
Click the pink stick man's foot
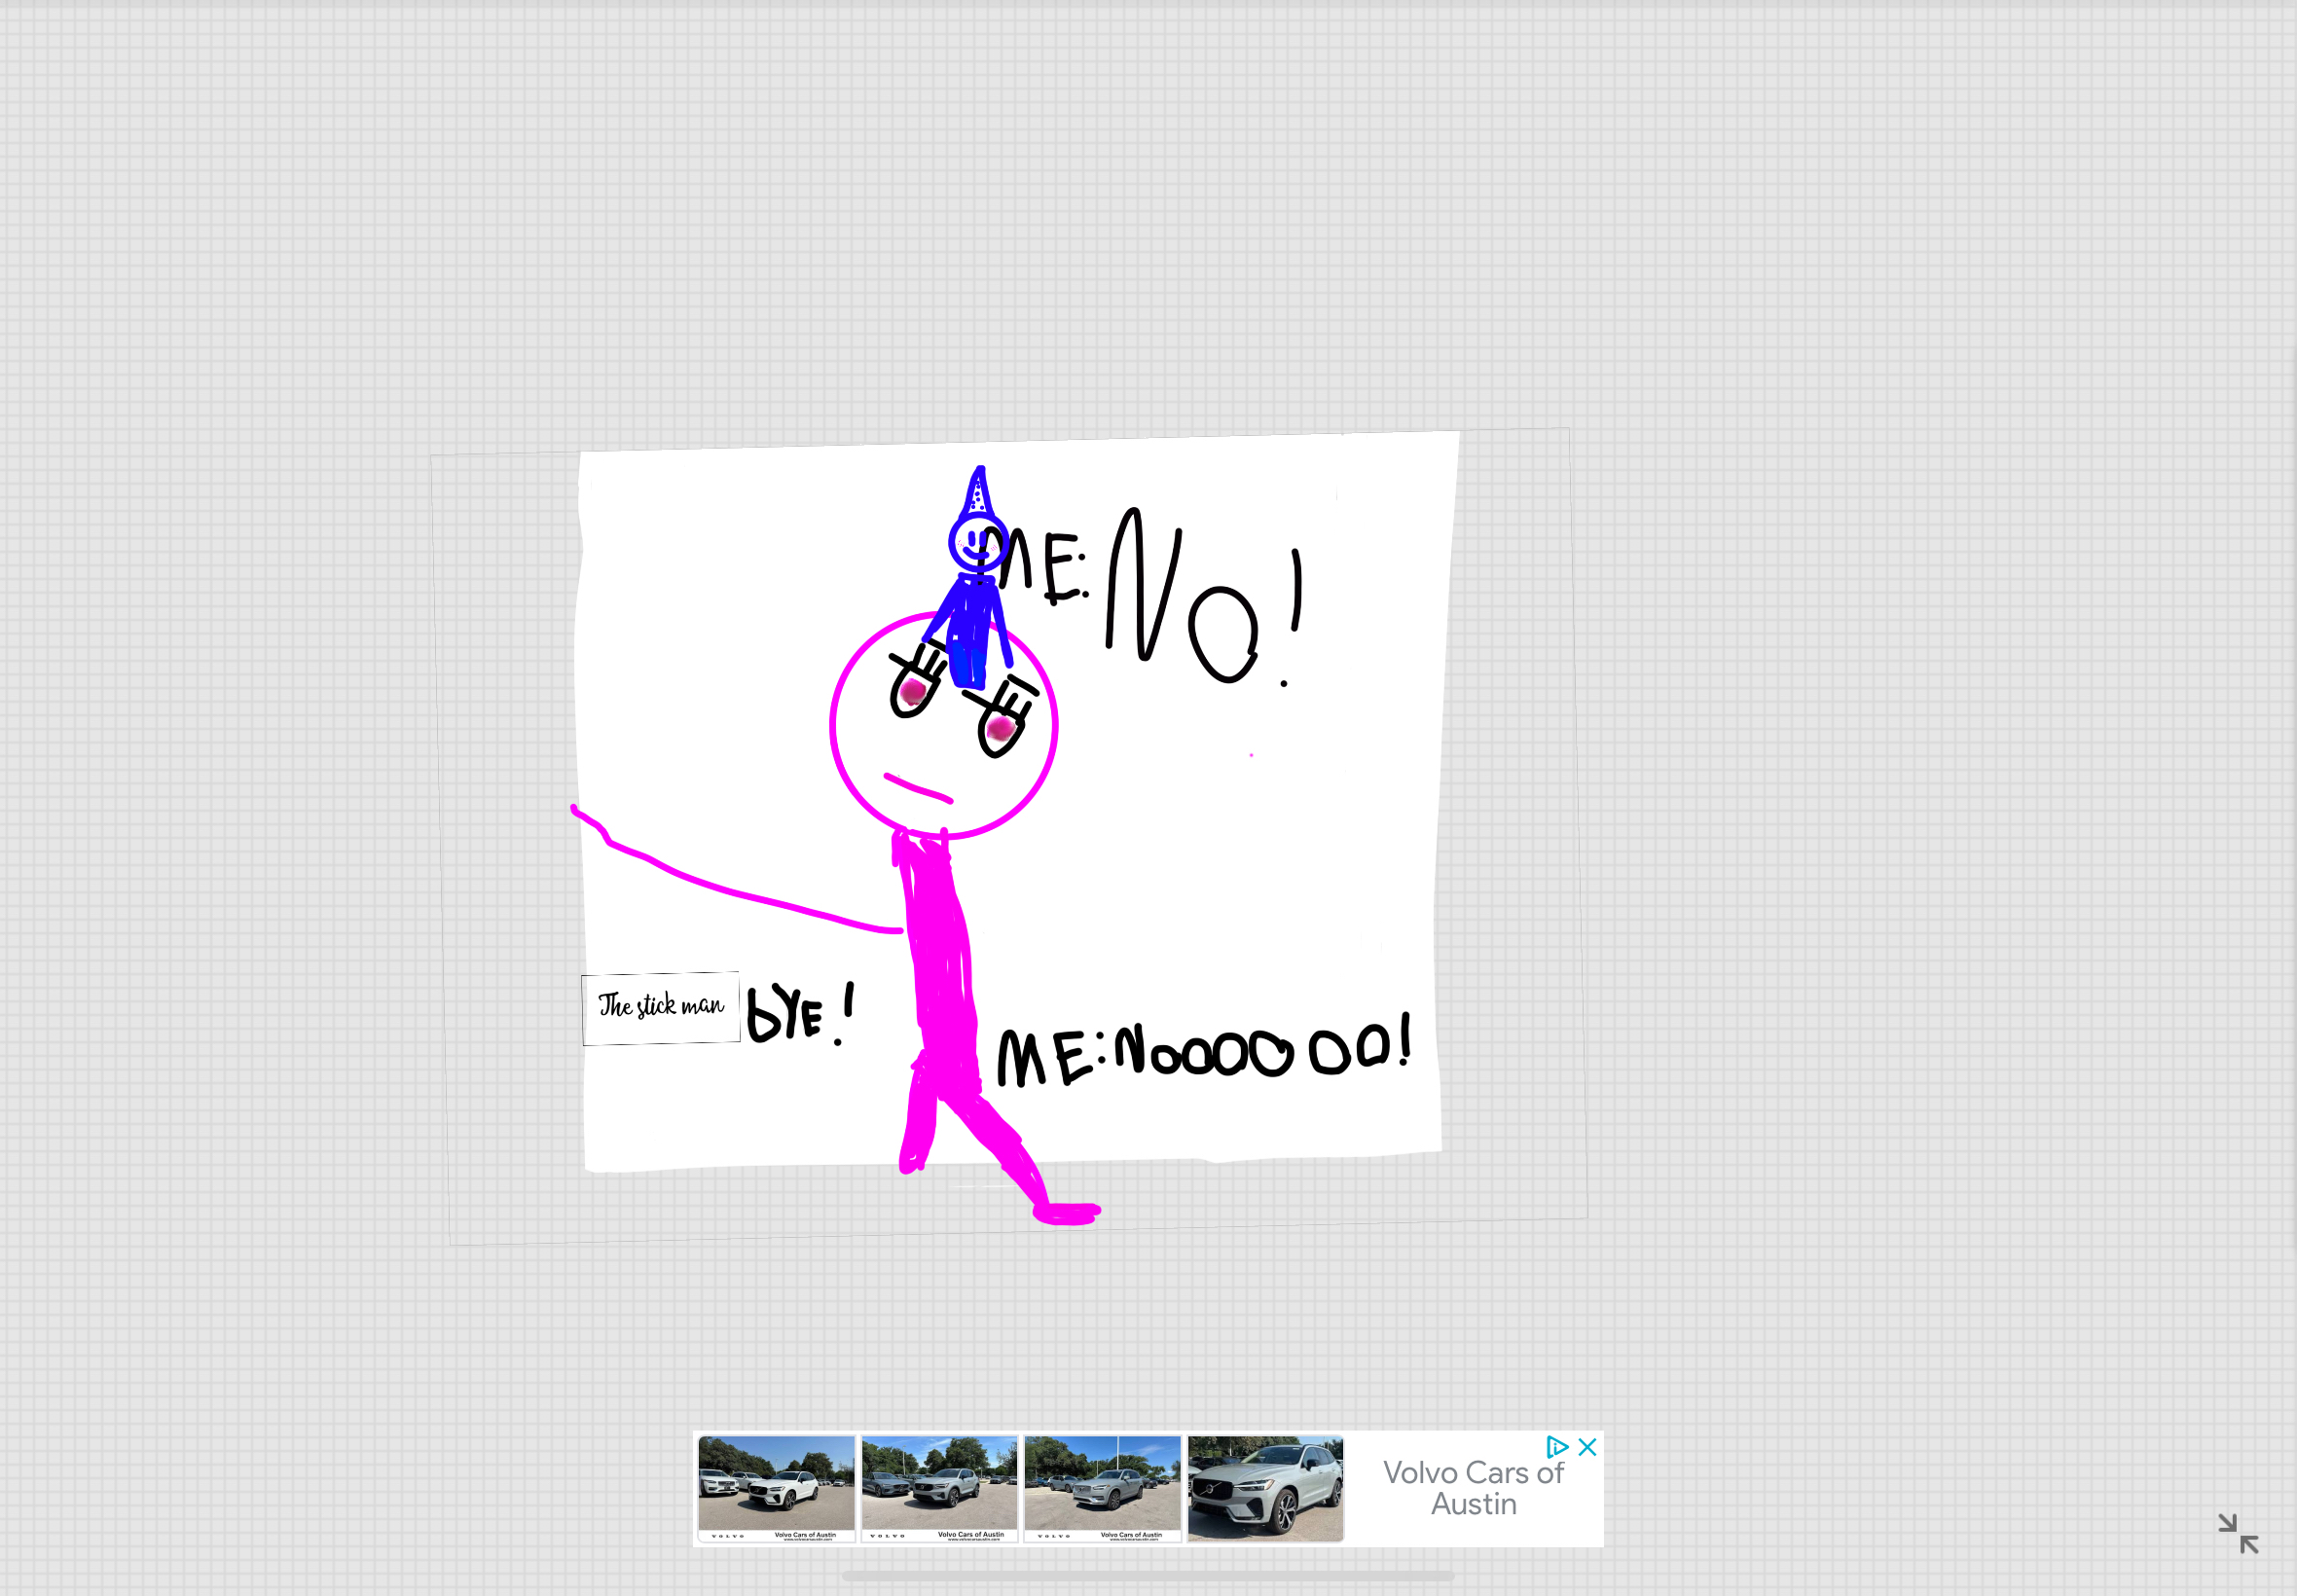tap(1067, 1213)
